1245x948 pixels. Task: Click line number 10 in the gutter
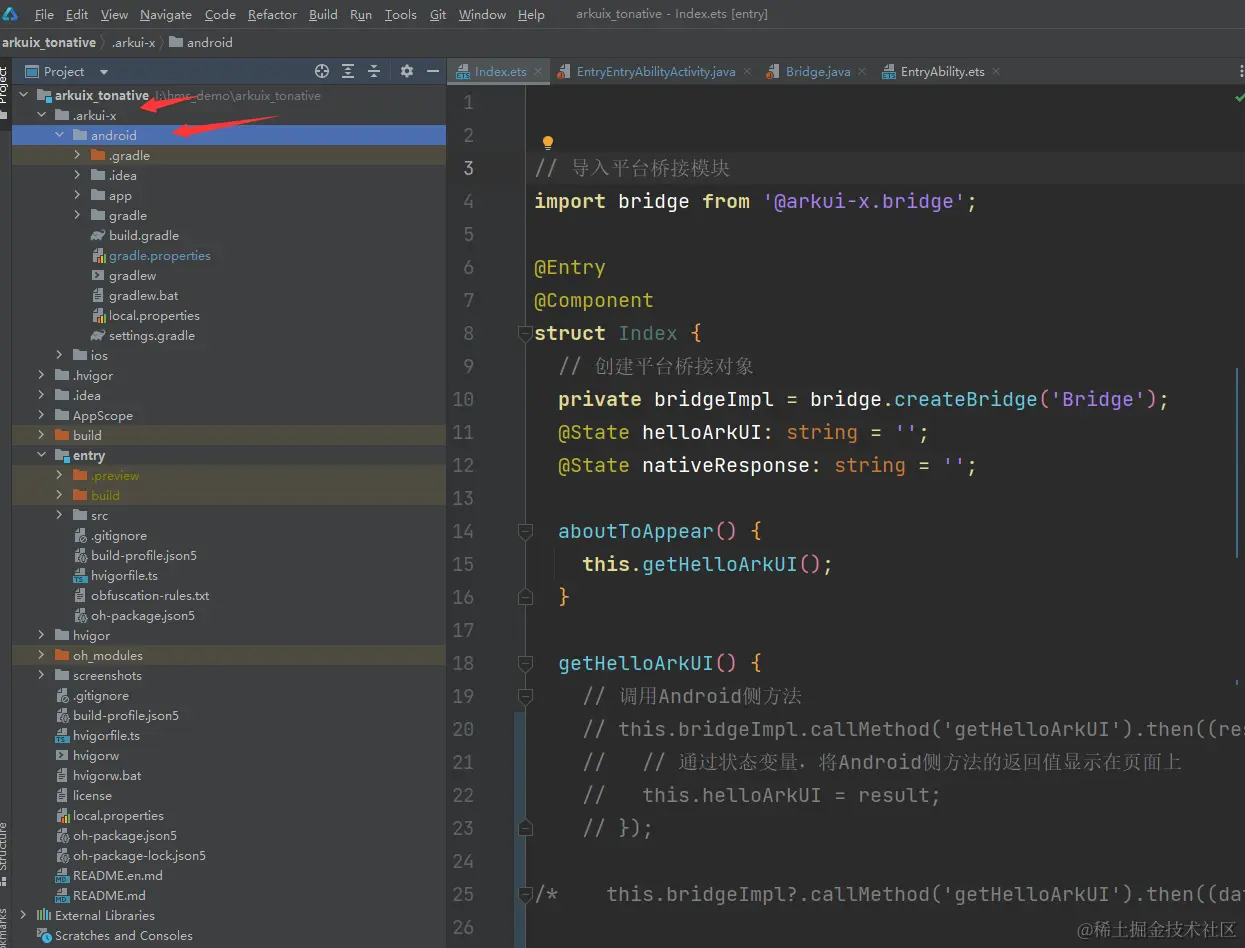tap(462, 399)
